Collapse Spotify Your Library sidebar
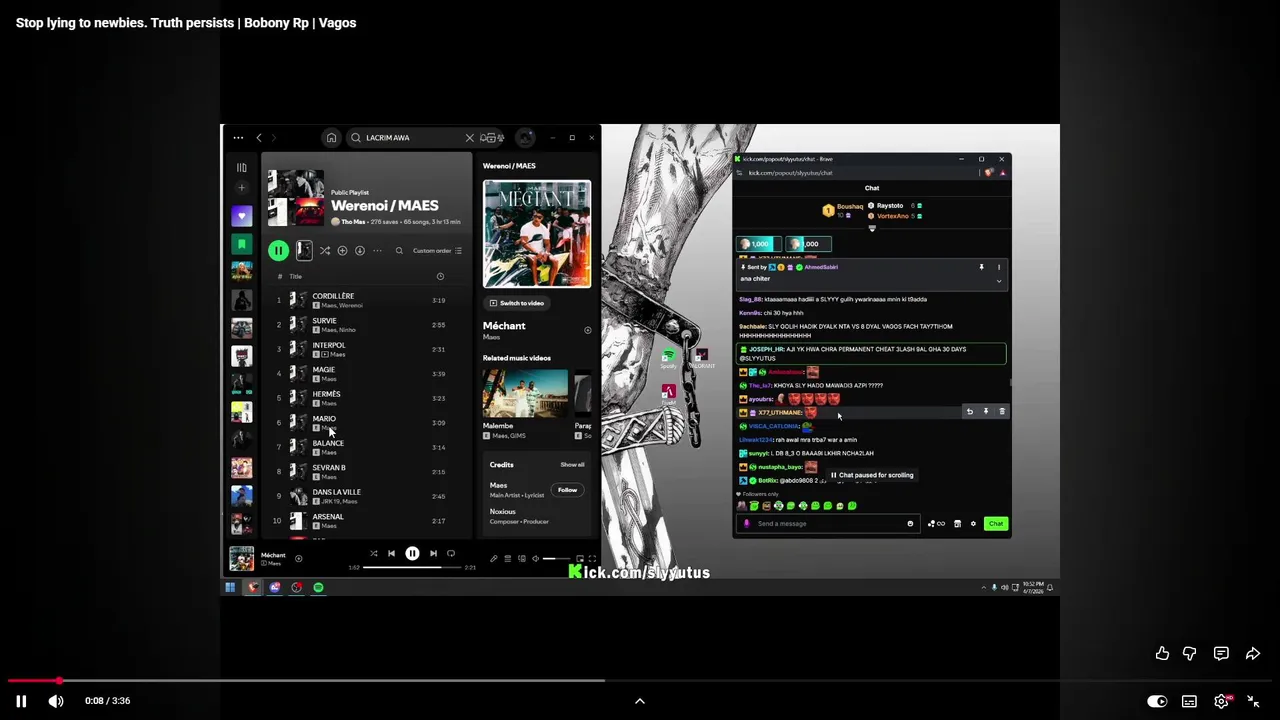 coord(241,168)
